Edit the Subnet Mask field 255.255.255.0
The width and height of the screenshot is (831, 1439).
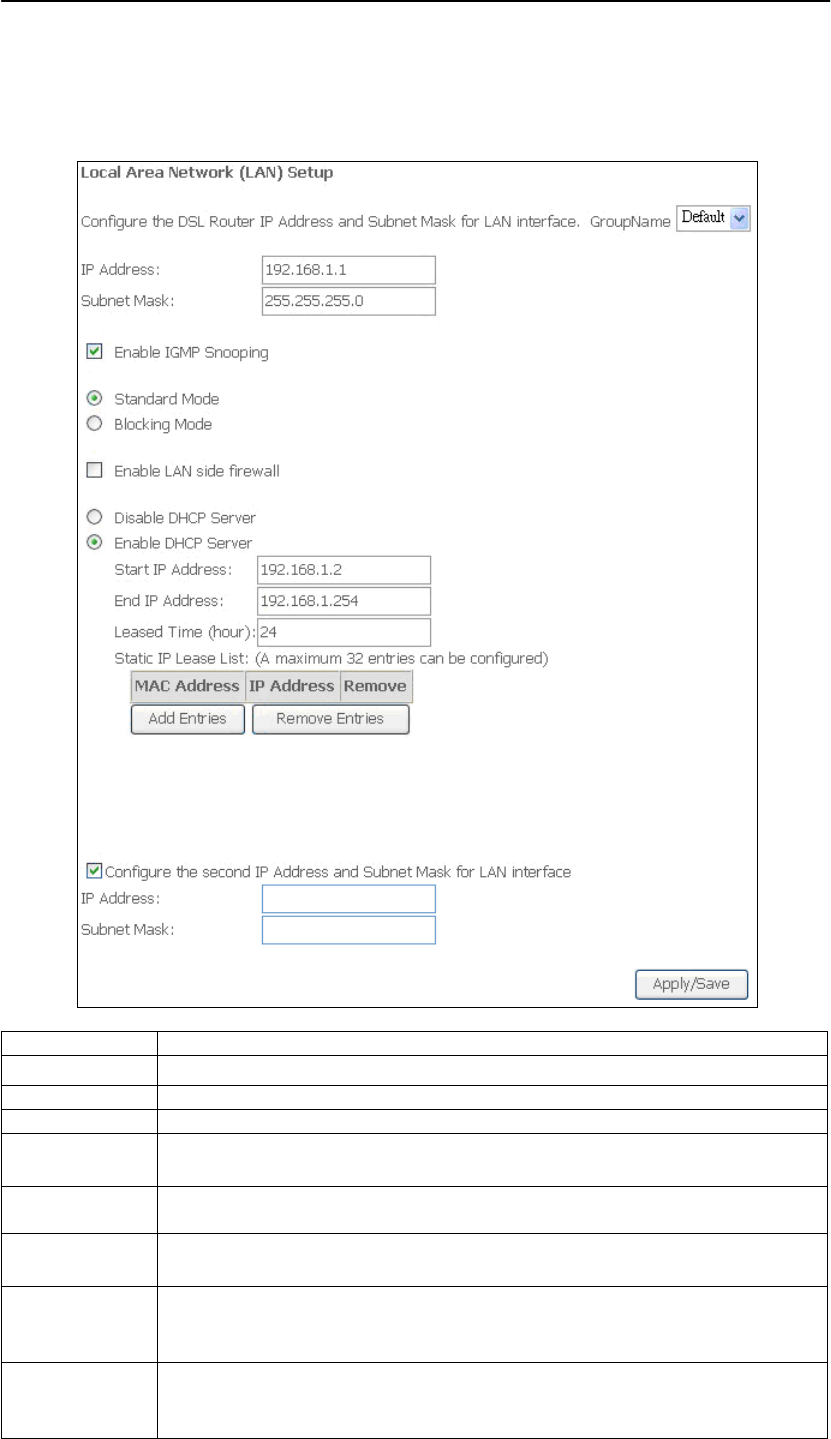coord(348,301)
